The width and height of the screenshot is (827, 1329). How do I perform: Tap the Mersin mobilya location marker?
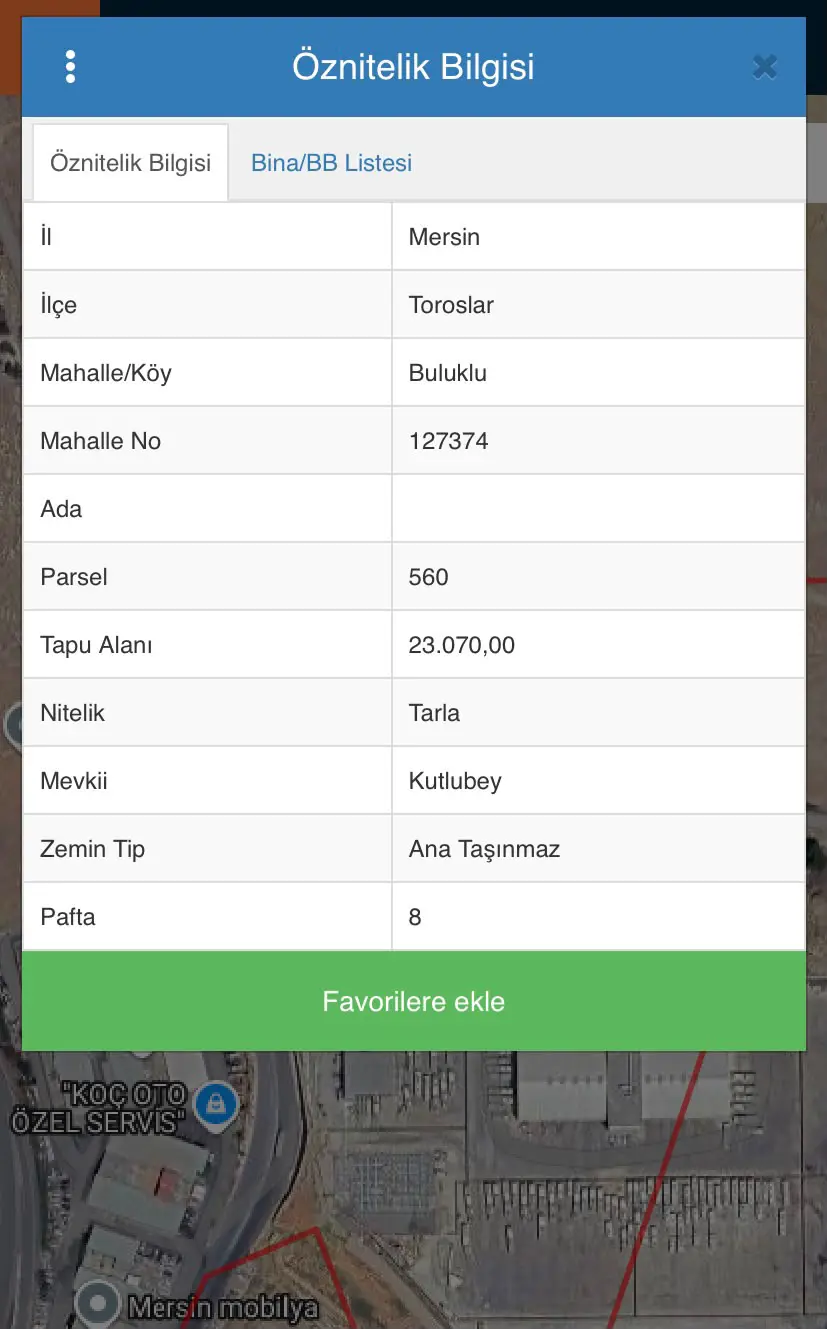coord(98,1301)
